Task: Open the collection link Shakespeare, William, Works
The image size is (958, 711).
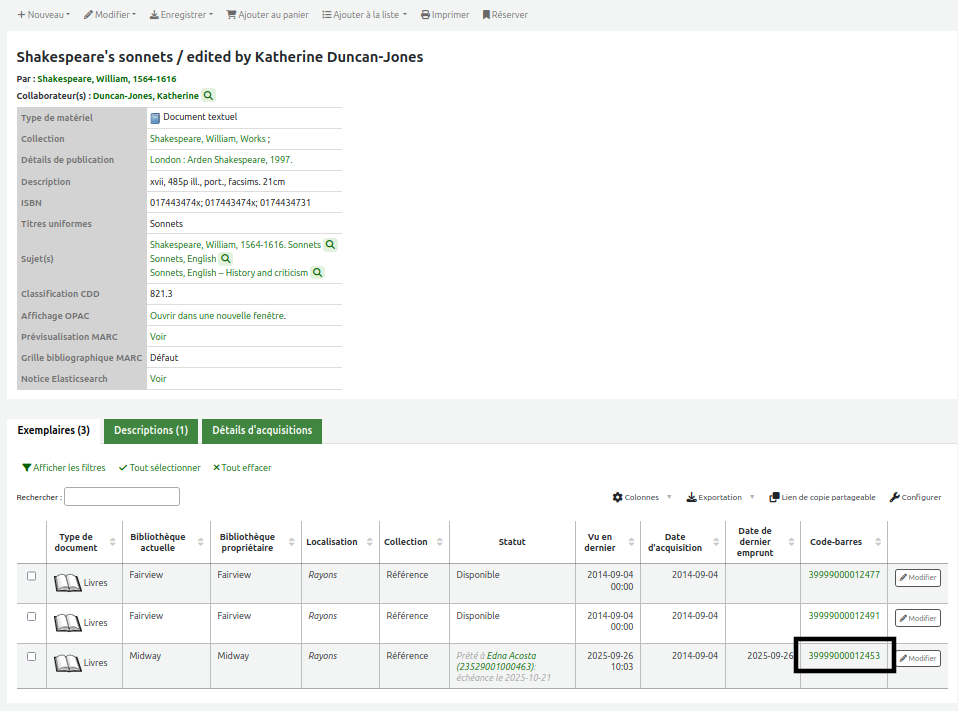Action: 208,139
